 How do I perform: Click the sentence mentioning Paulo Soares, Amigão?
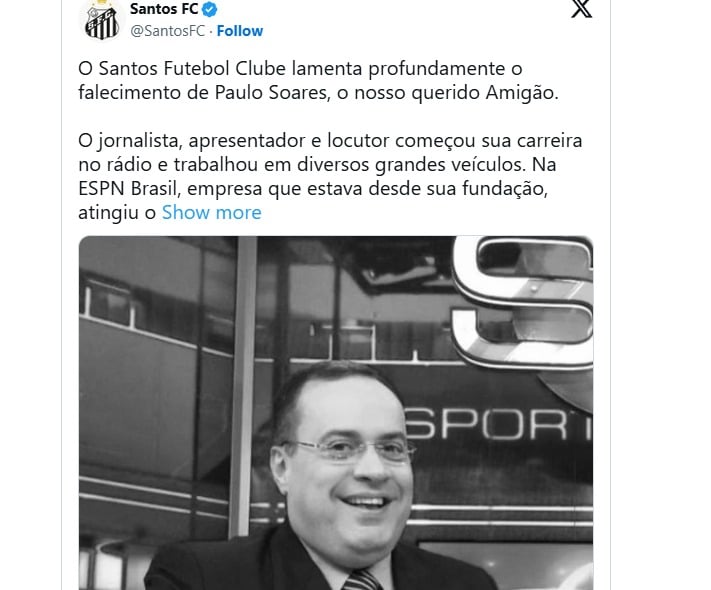318,81
